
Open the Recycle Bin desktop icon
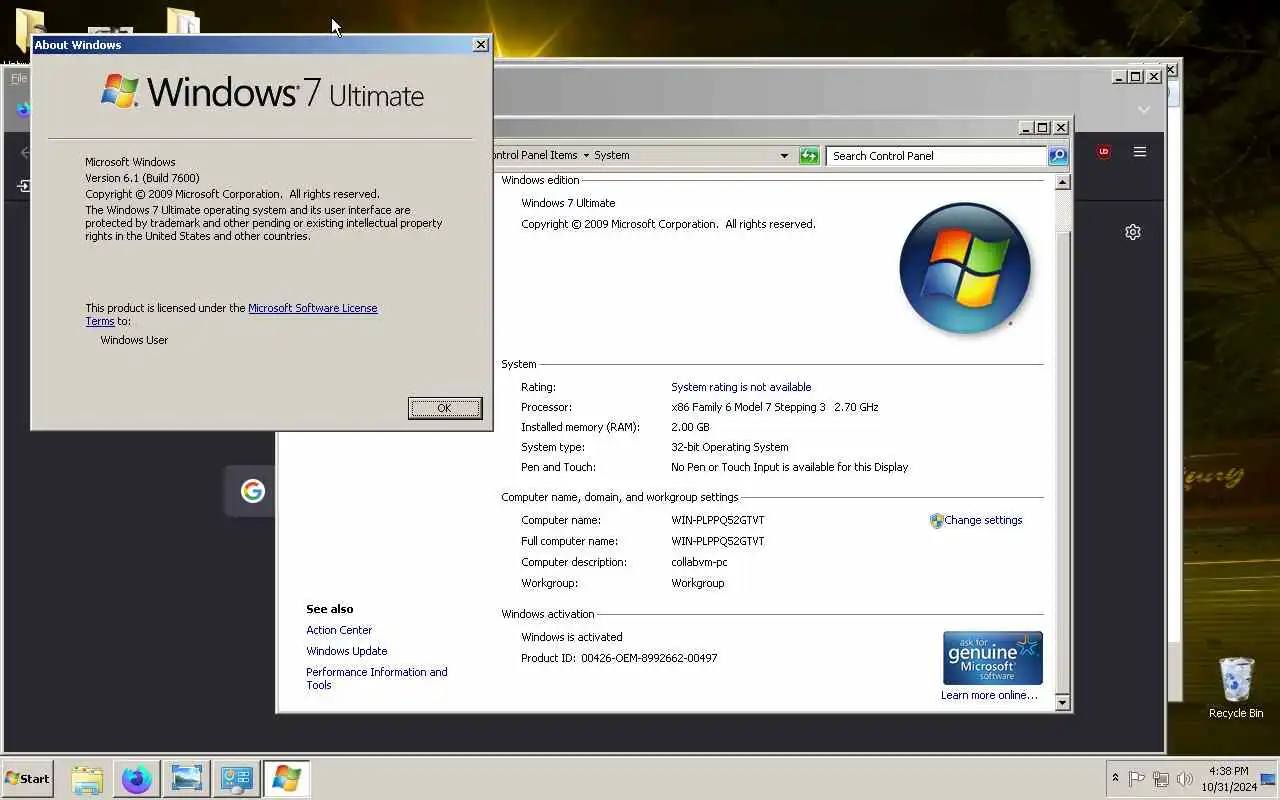pyautogui.click(x=1236, y=688)
